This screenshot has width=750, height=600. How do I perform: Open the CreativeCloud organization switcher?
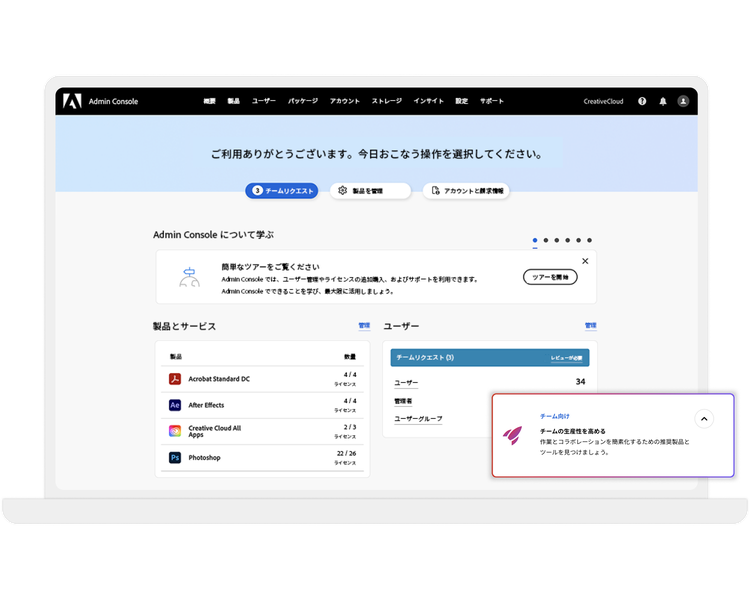603,101
